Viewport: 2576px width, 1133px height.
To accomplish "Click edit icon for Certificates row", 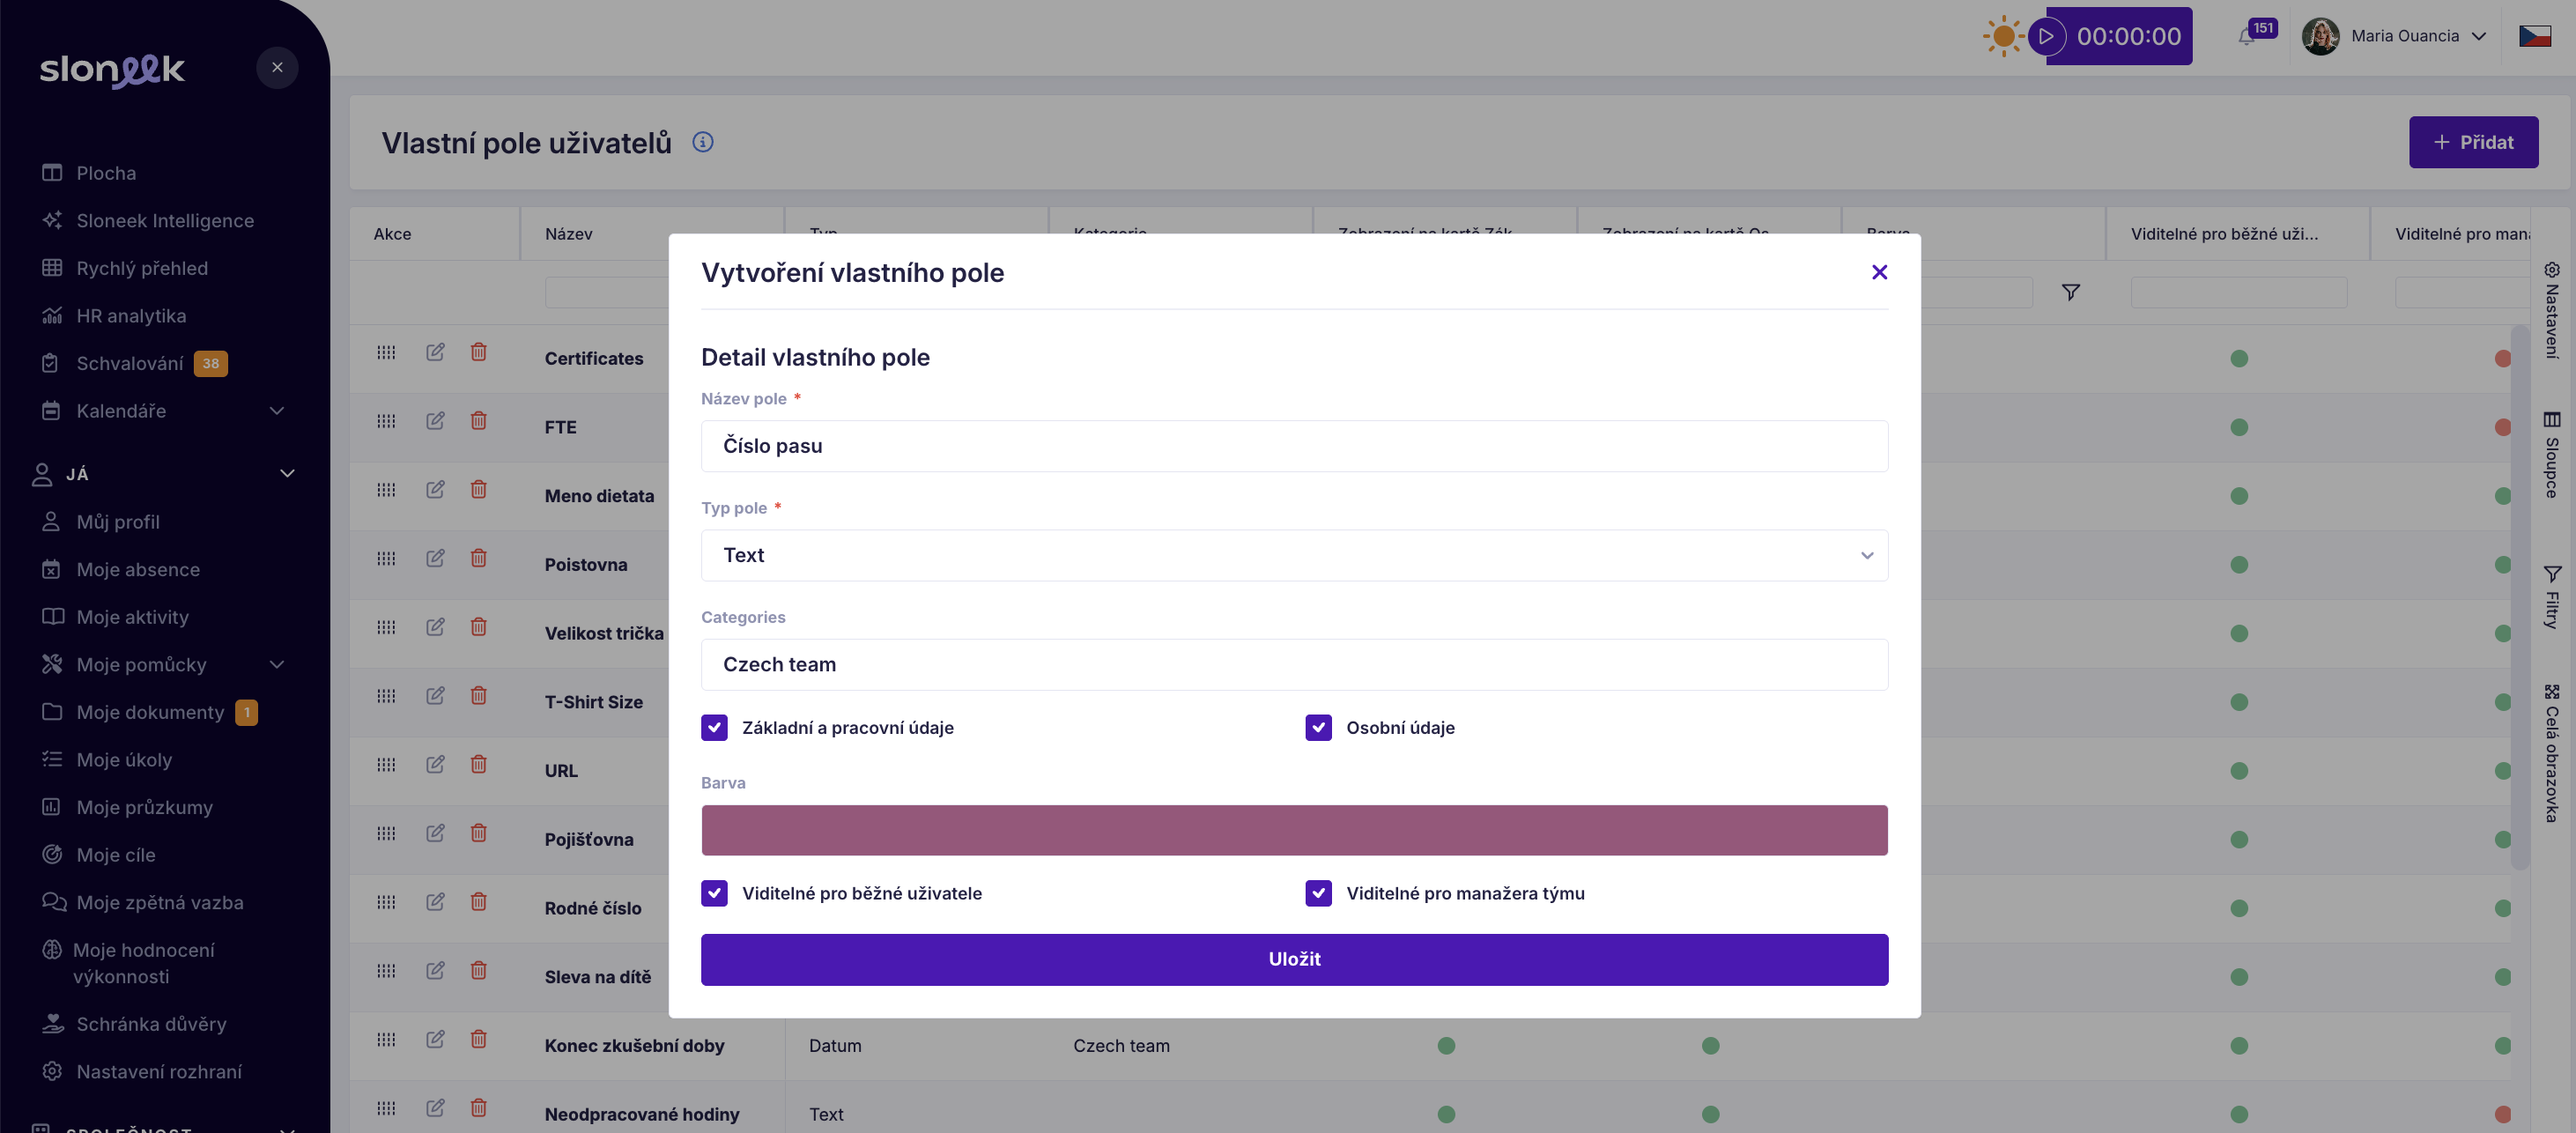I will (435, 352).
